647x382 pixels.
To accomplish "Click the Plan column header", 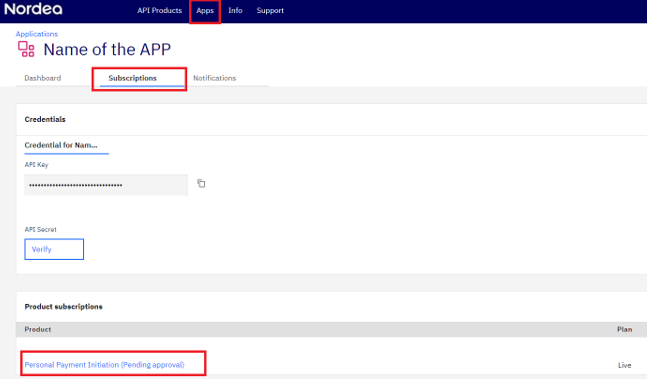I will tap(624, 329).
